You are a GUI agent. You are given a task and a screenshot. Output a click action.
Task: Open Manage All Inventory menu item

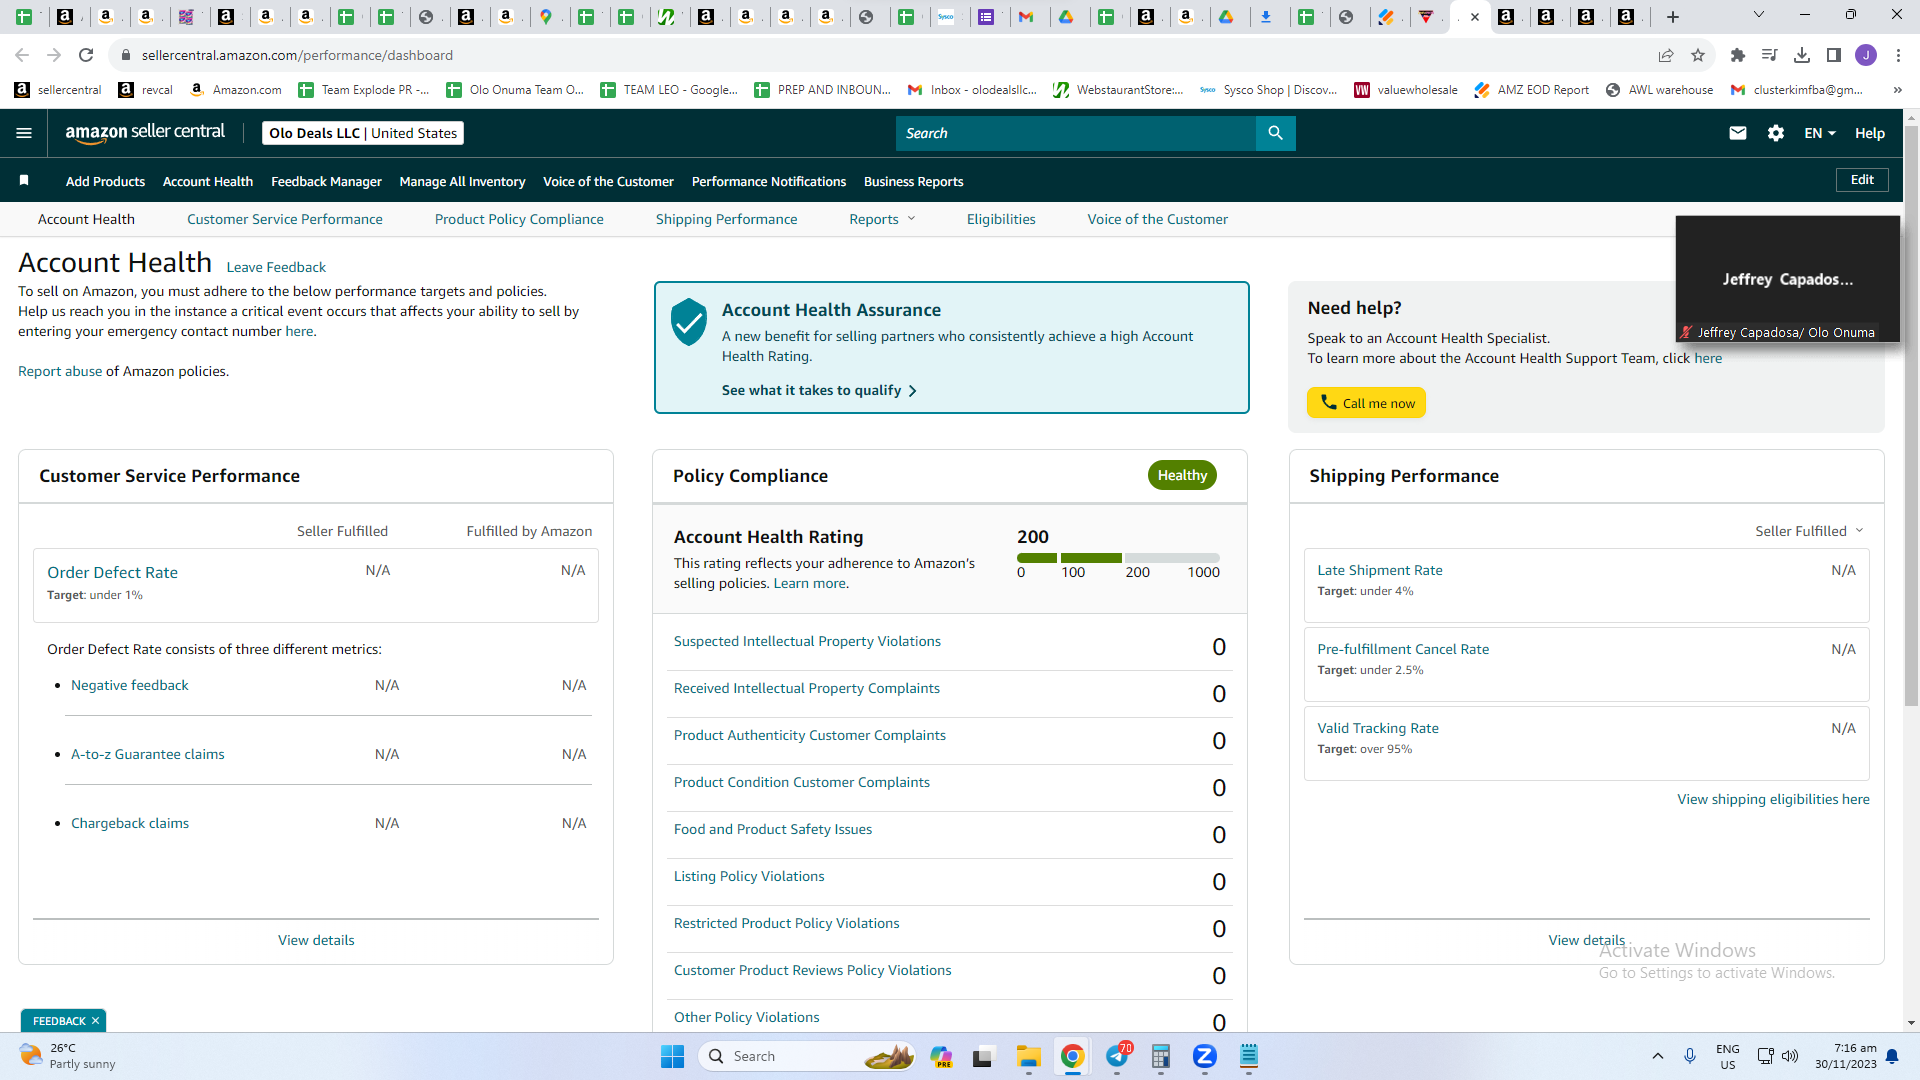[462, 181]
